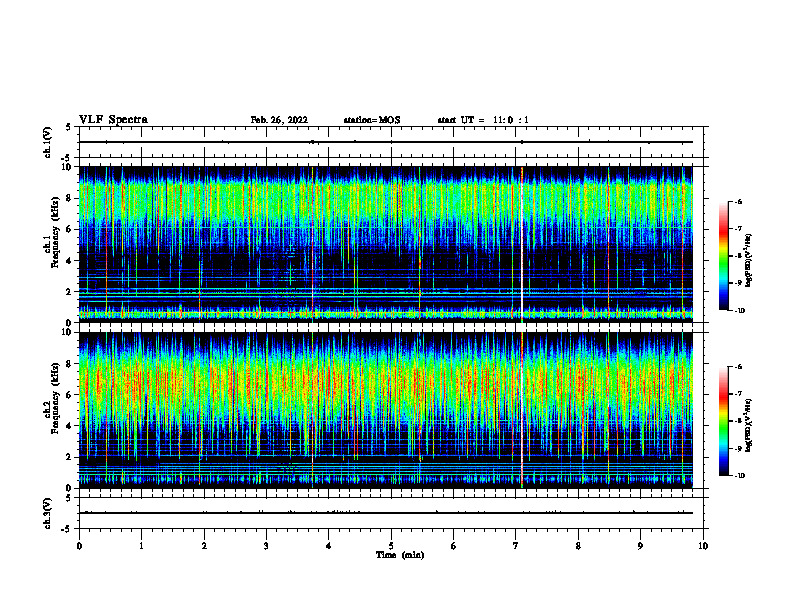Click the "VLF Spectra" plot title
This screenshot has width=792, height=612.
[113, 120]
